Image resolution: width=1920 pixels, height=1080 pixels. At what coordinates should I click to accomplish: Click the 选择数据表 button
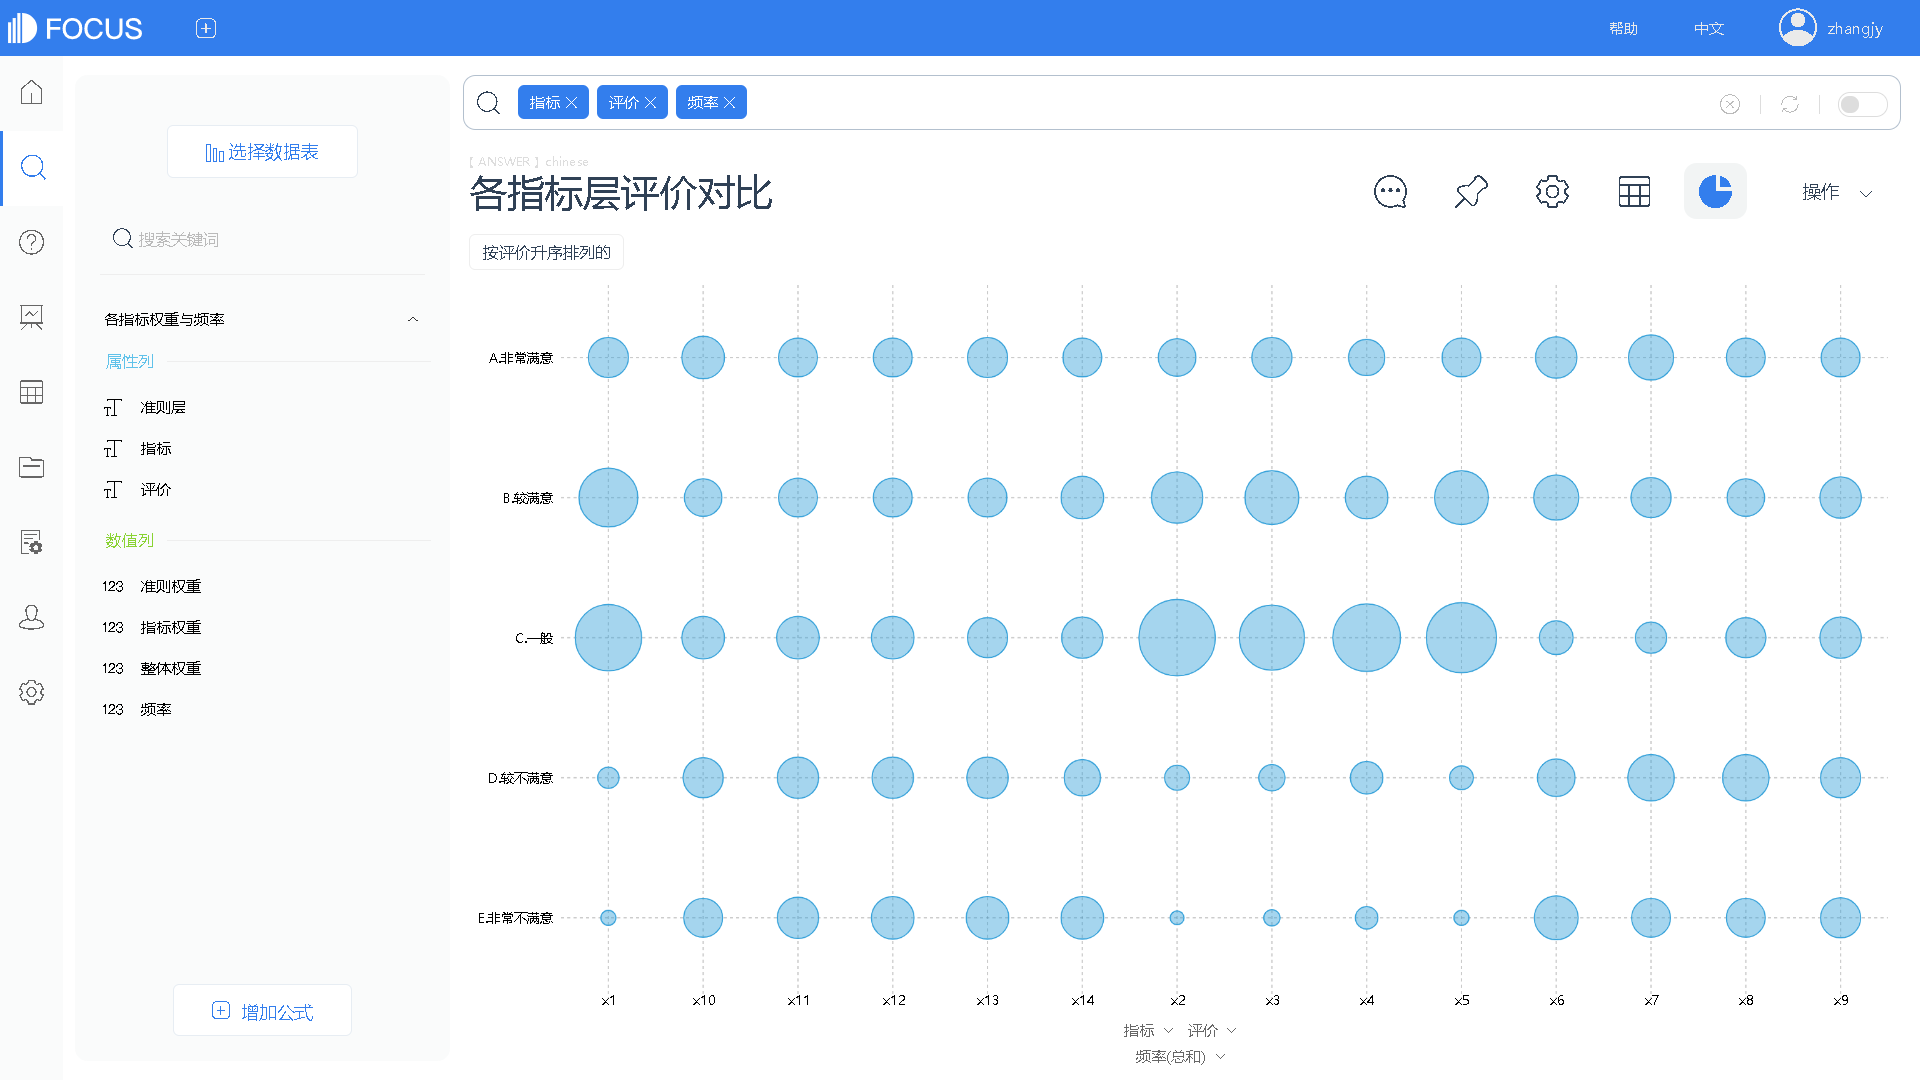(262, 152)
